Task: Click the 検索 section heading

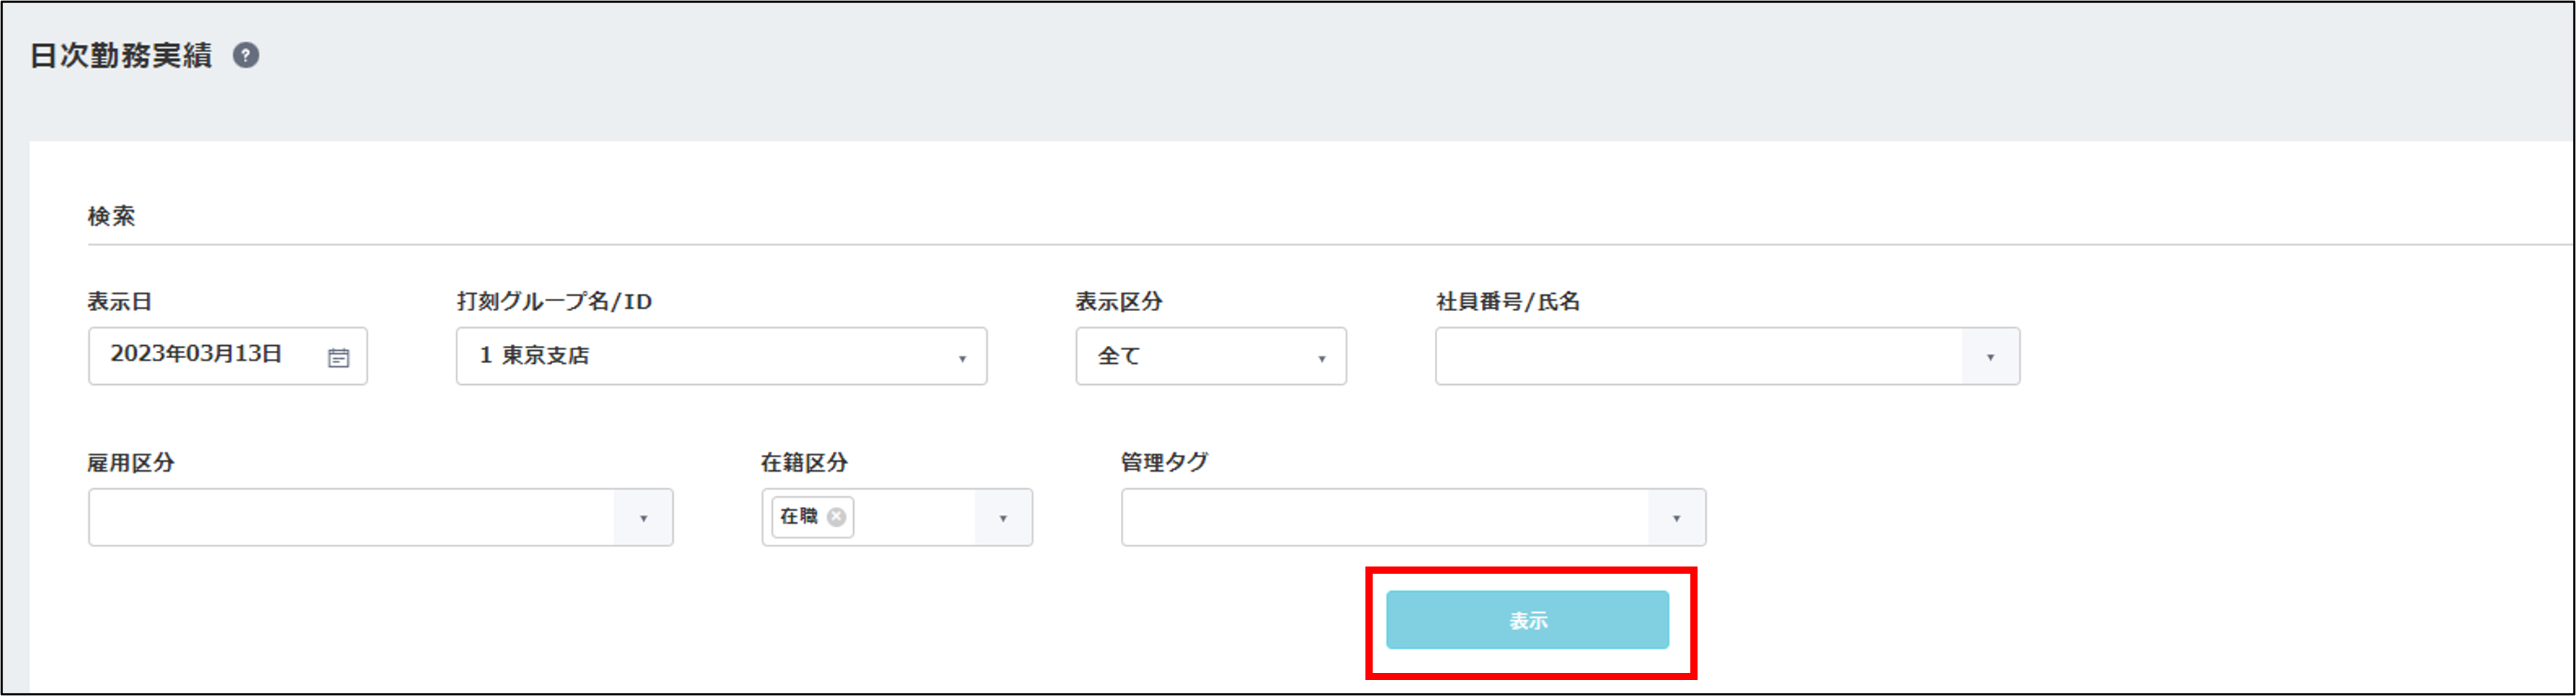Action: (111, 216)
